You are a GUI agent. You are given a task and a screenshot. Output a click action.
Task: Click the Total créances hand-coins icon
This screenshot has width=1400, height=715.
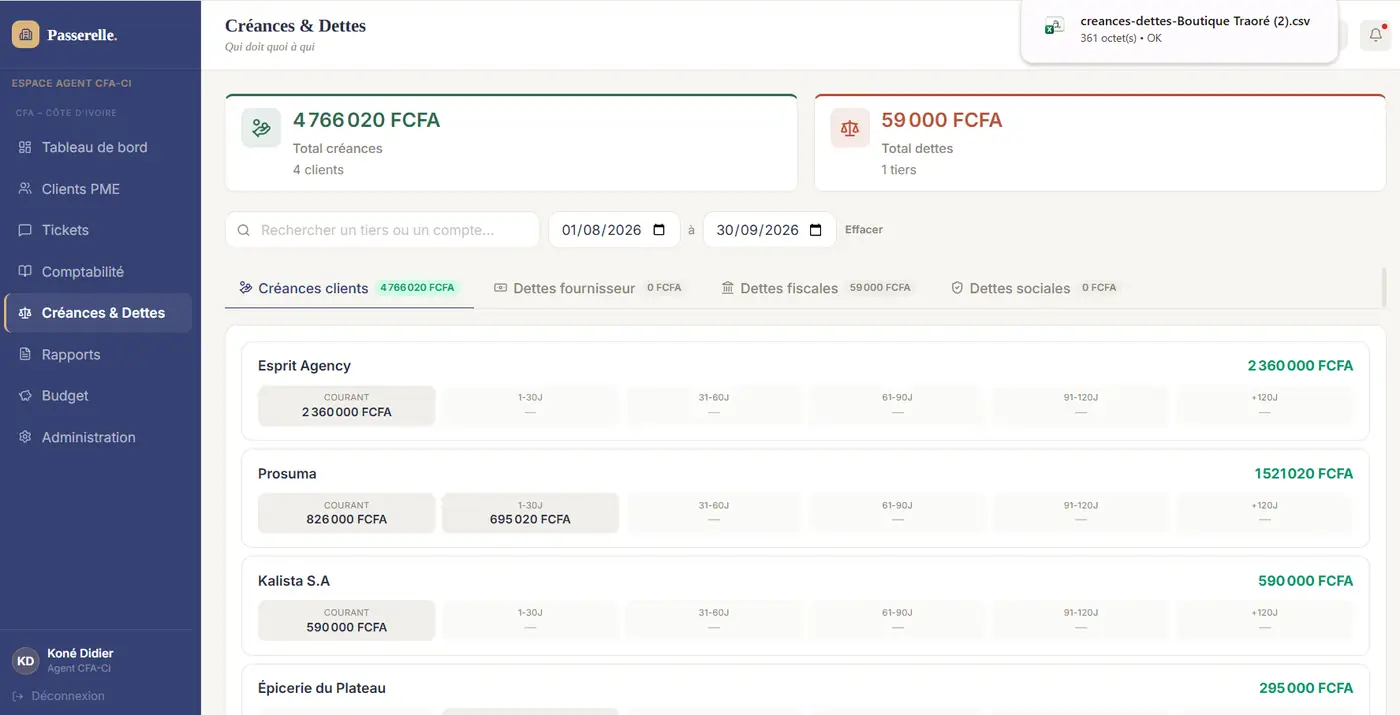(261, 129)
